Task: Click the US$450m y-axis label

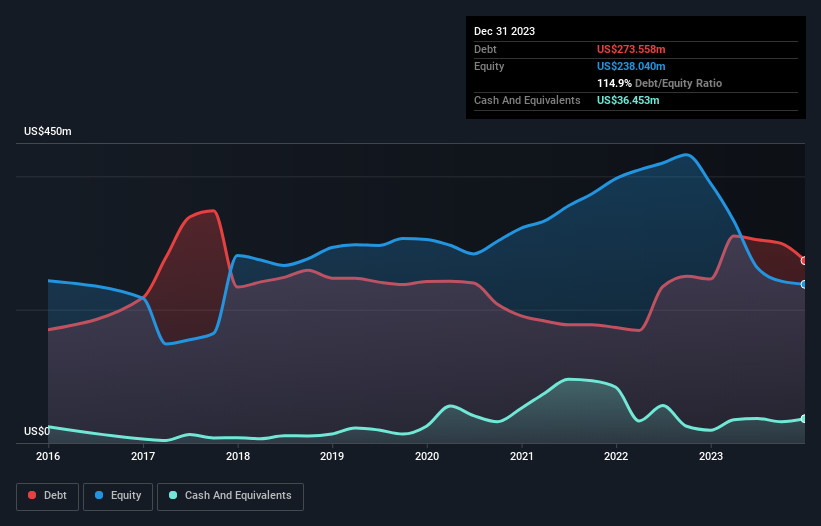Action: tap(48, 131)
